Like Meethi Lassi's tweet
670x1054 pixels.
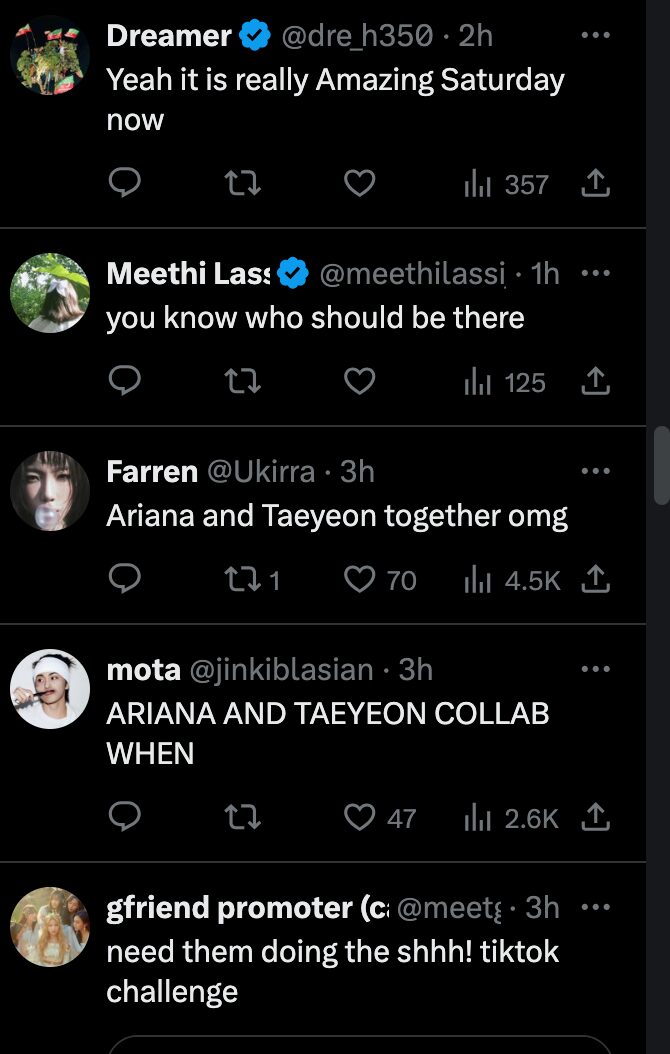359,381
